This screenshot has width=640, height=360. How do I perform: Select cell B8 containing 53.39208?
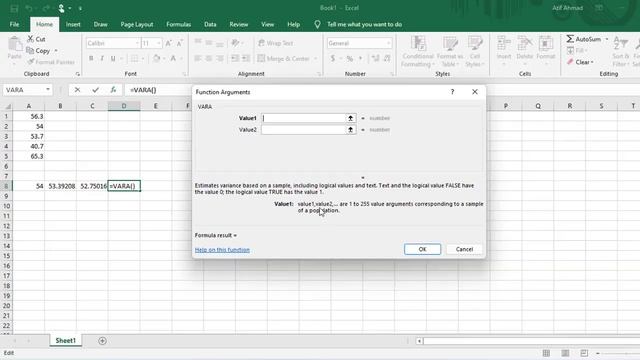point(60,186)
